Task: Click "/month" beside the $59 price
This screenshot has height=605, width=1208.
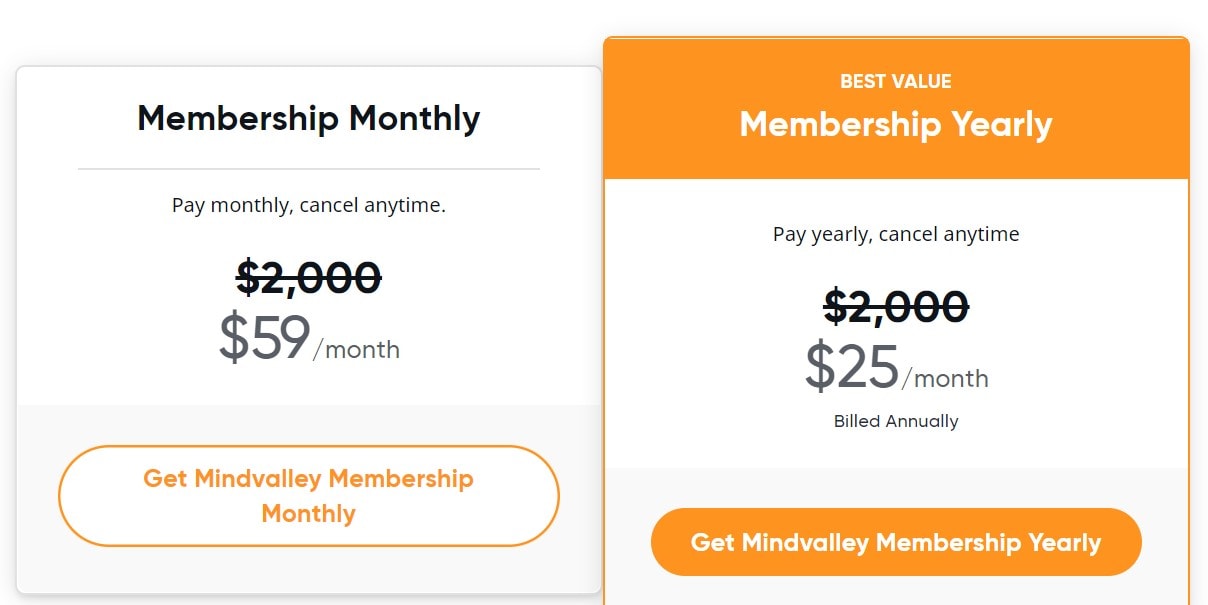Action: click(x=356, y=350)
